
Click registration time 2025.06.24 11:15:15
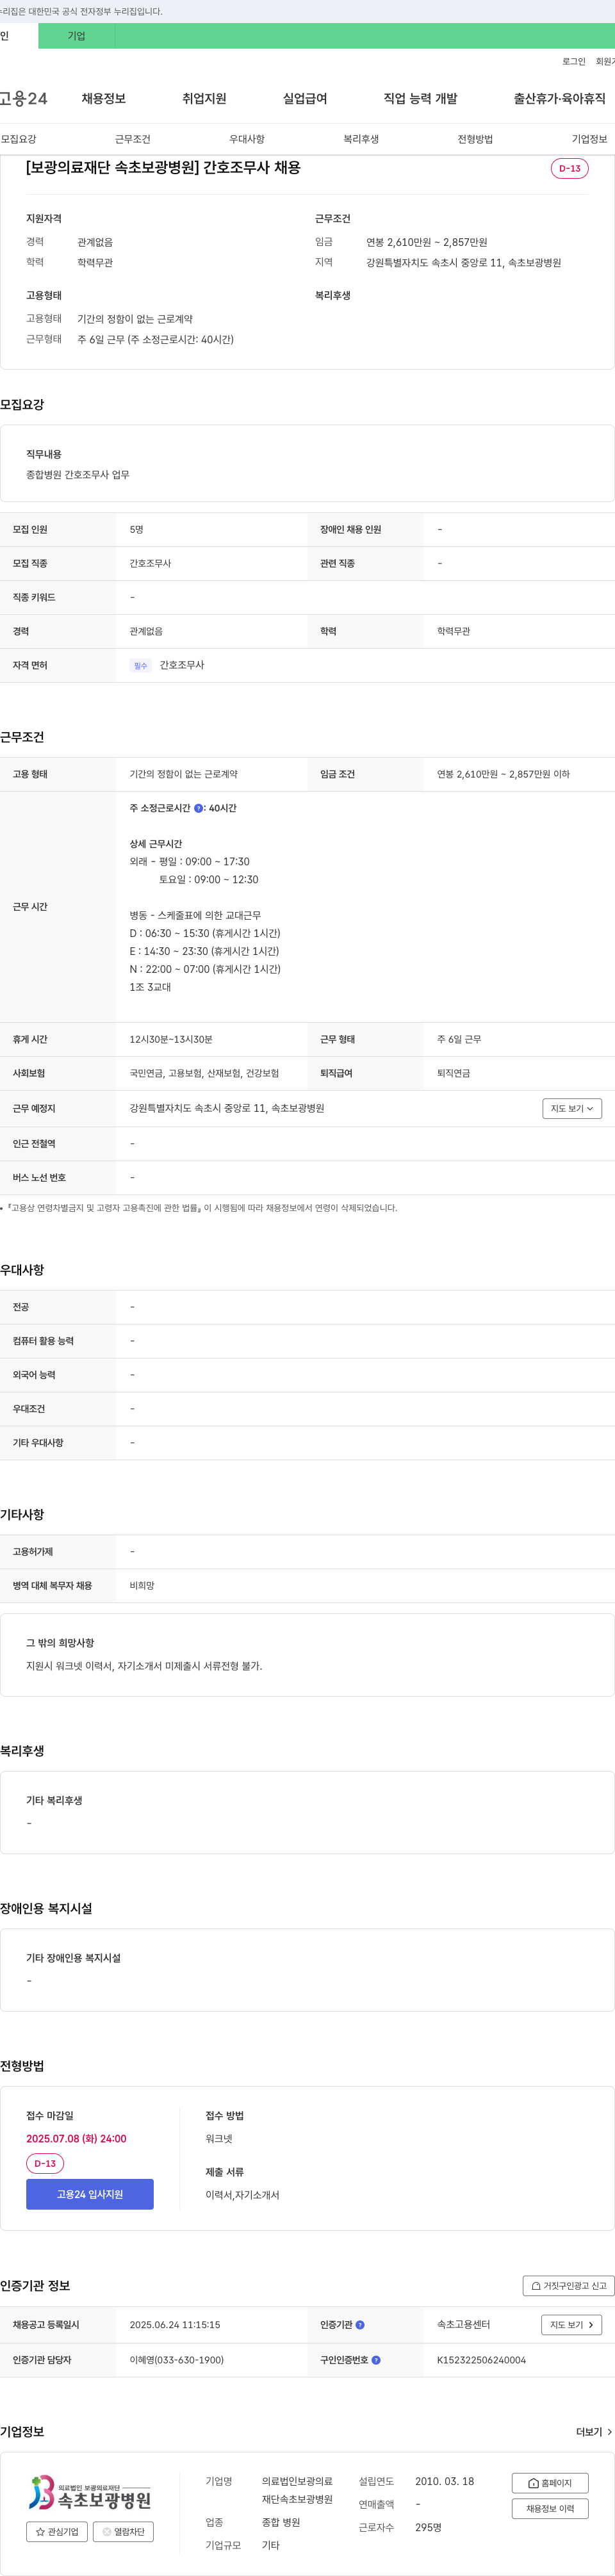tap(175, 2324)
